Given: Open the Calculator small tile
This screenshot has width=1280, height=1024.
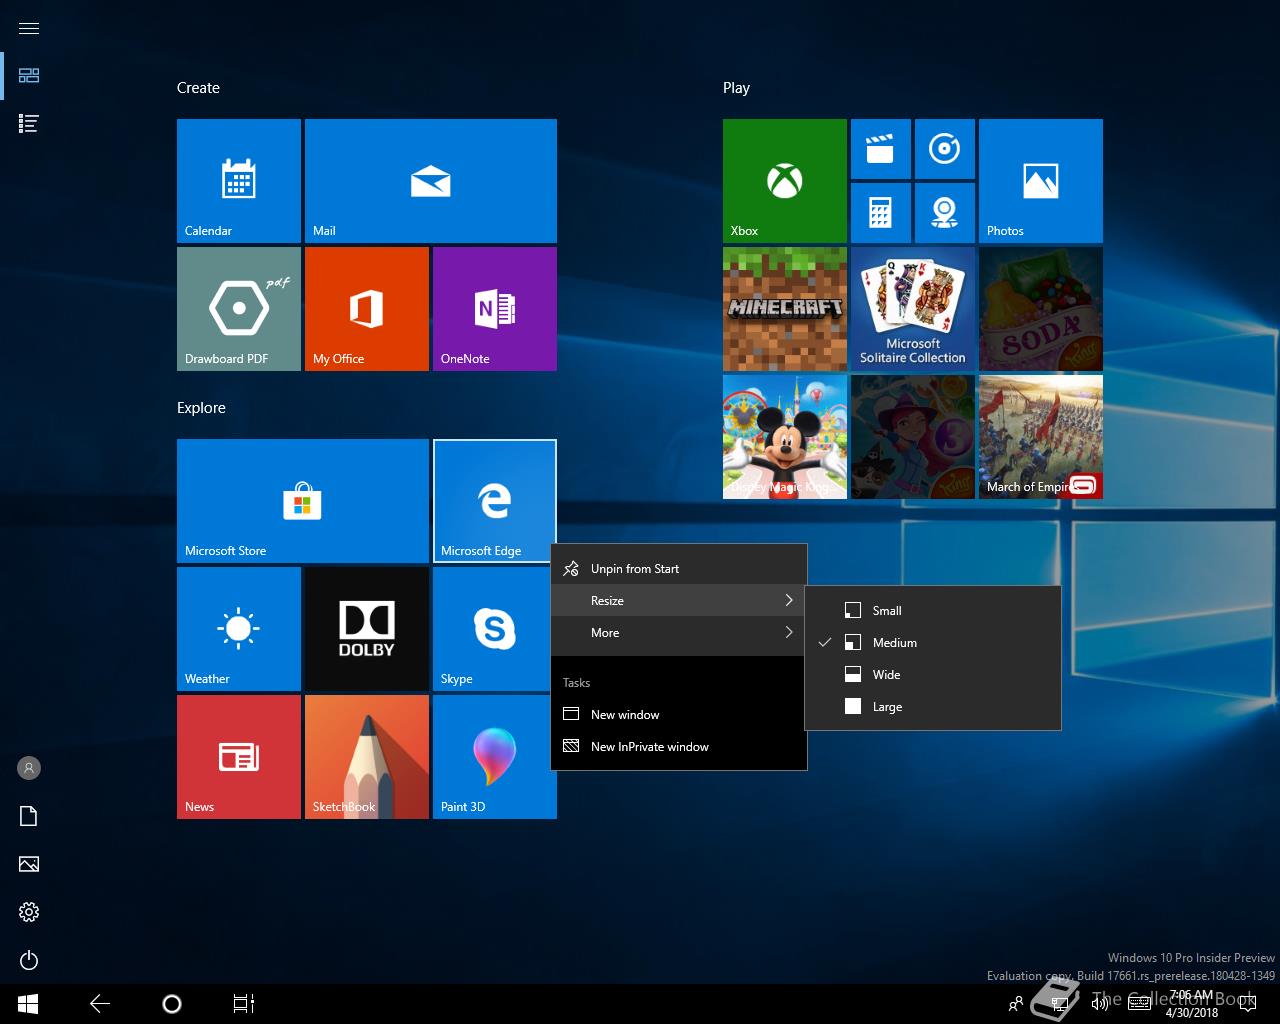Looking at the screenshot, I should [x=881, y=213].
